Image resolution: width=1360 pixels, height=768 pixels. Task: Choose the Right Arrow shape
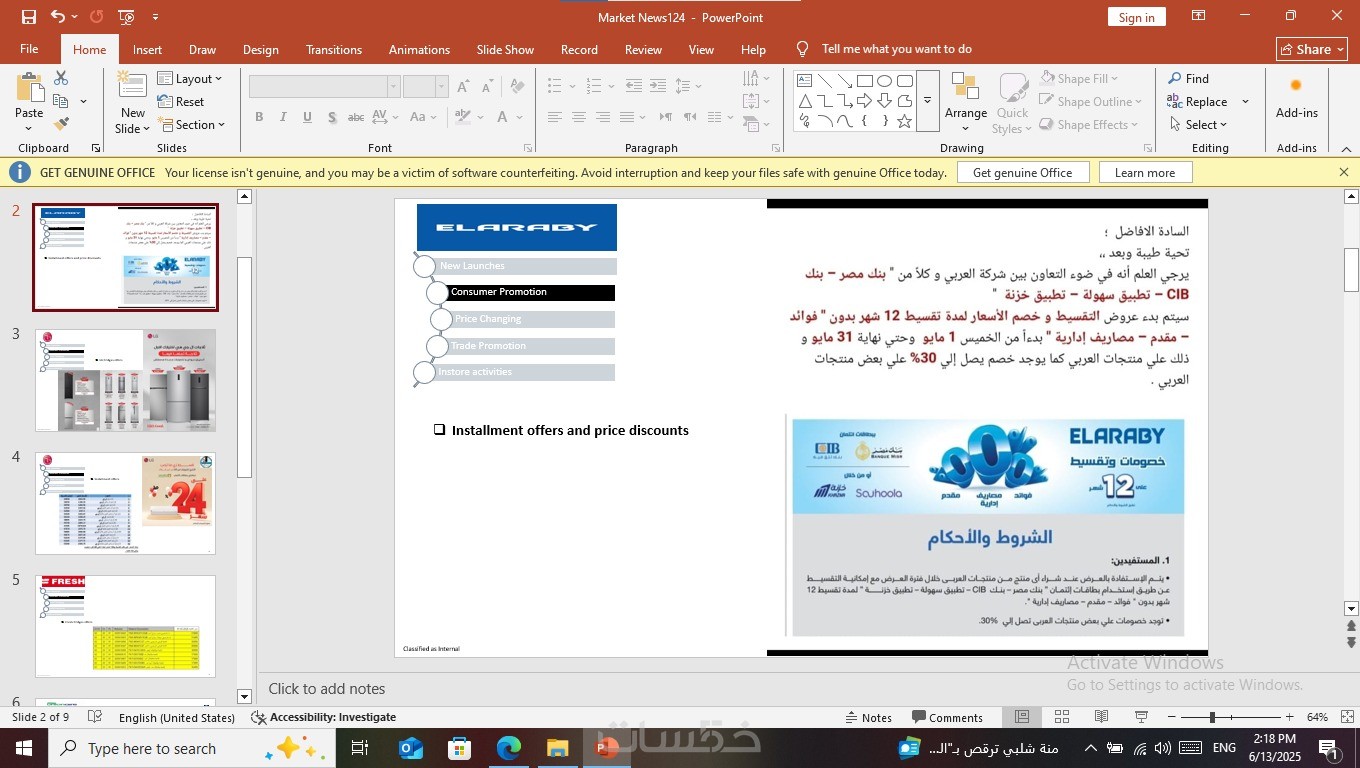pyautogui.click(x=865, y=101)
